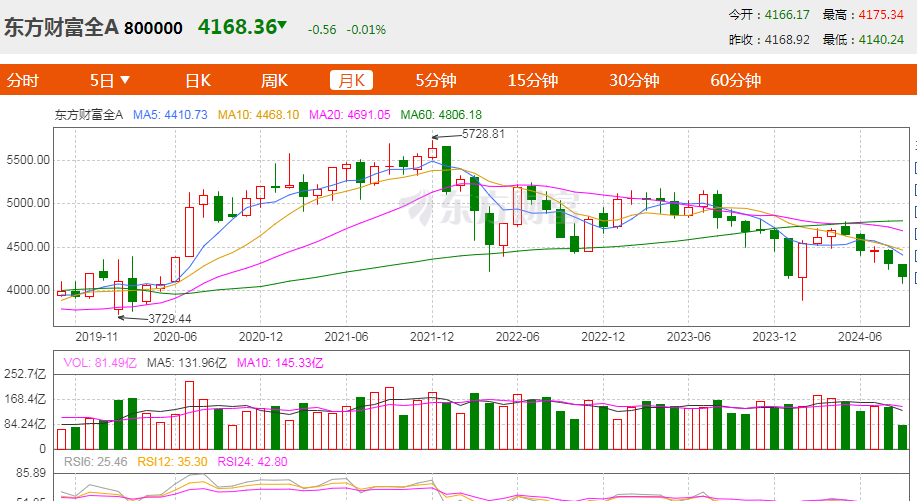Switch to the 日K tab
Screen dimensions: 917x501
(x=198, y=80)
